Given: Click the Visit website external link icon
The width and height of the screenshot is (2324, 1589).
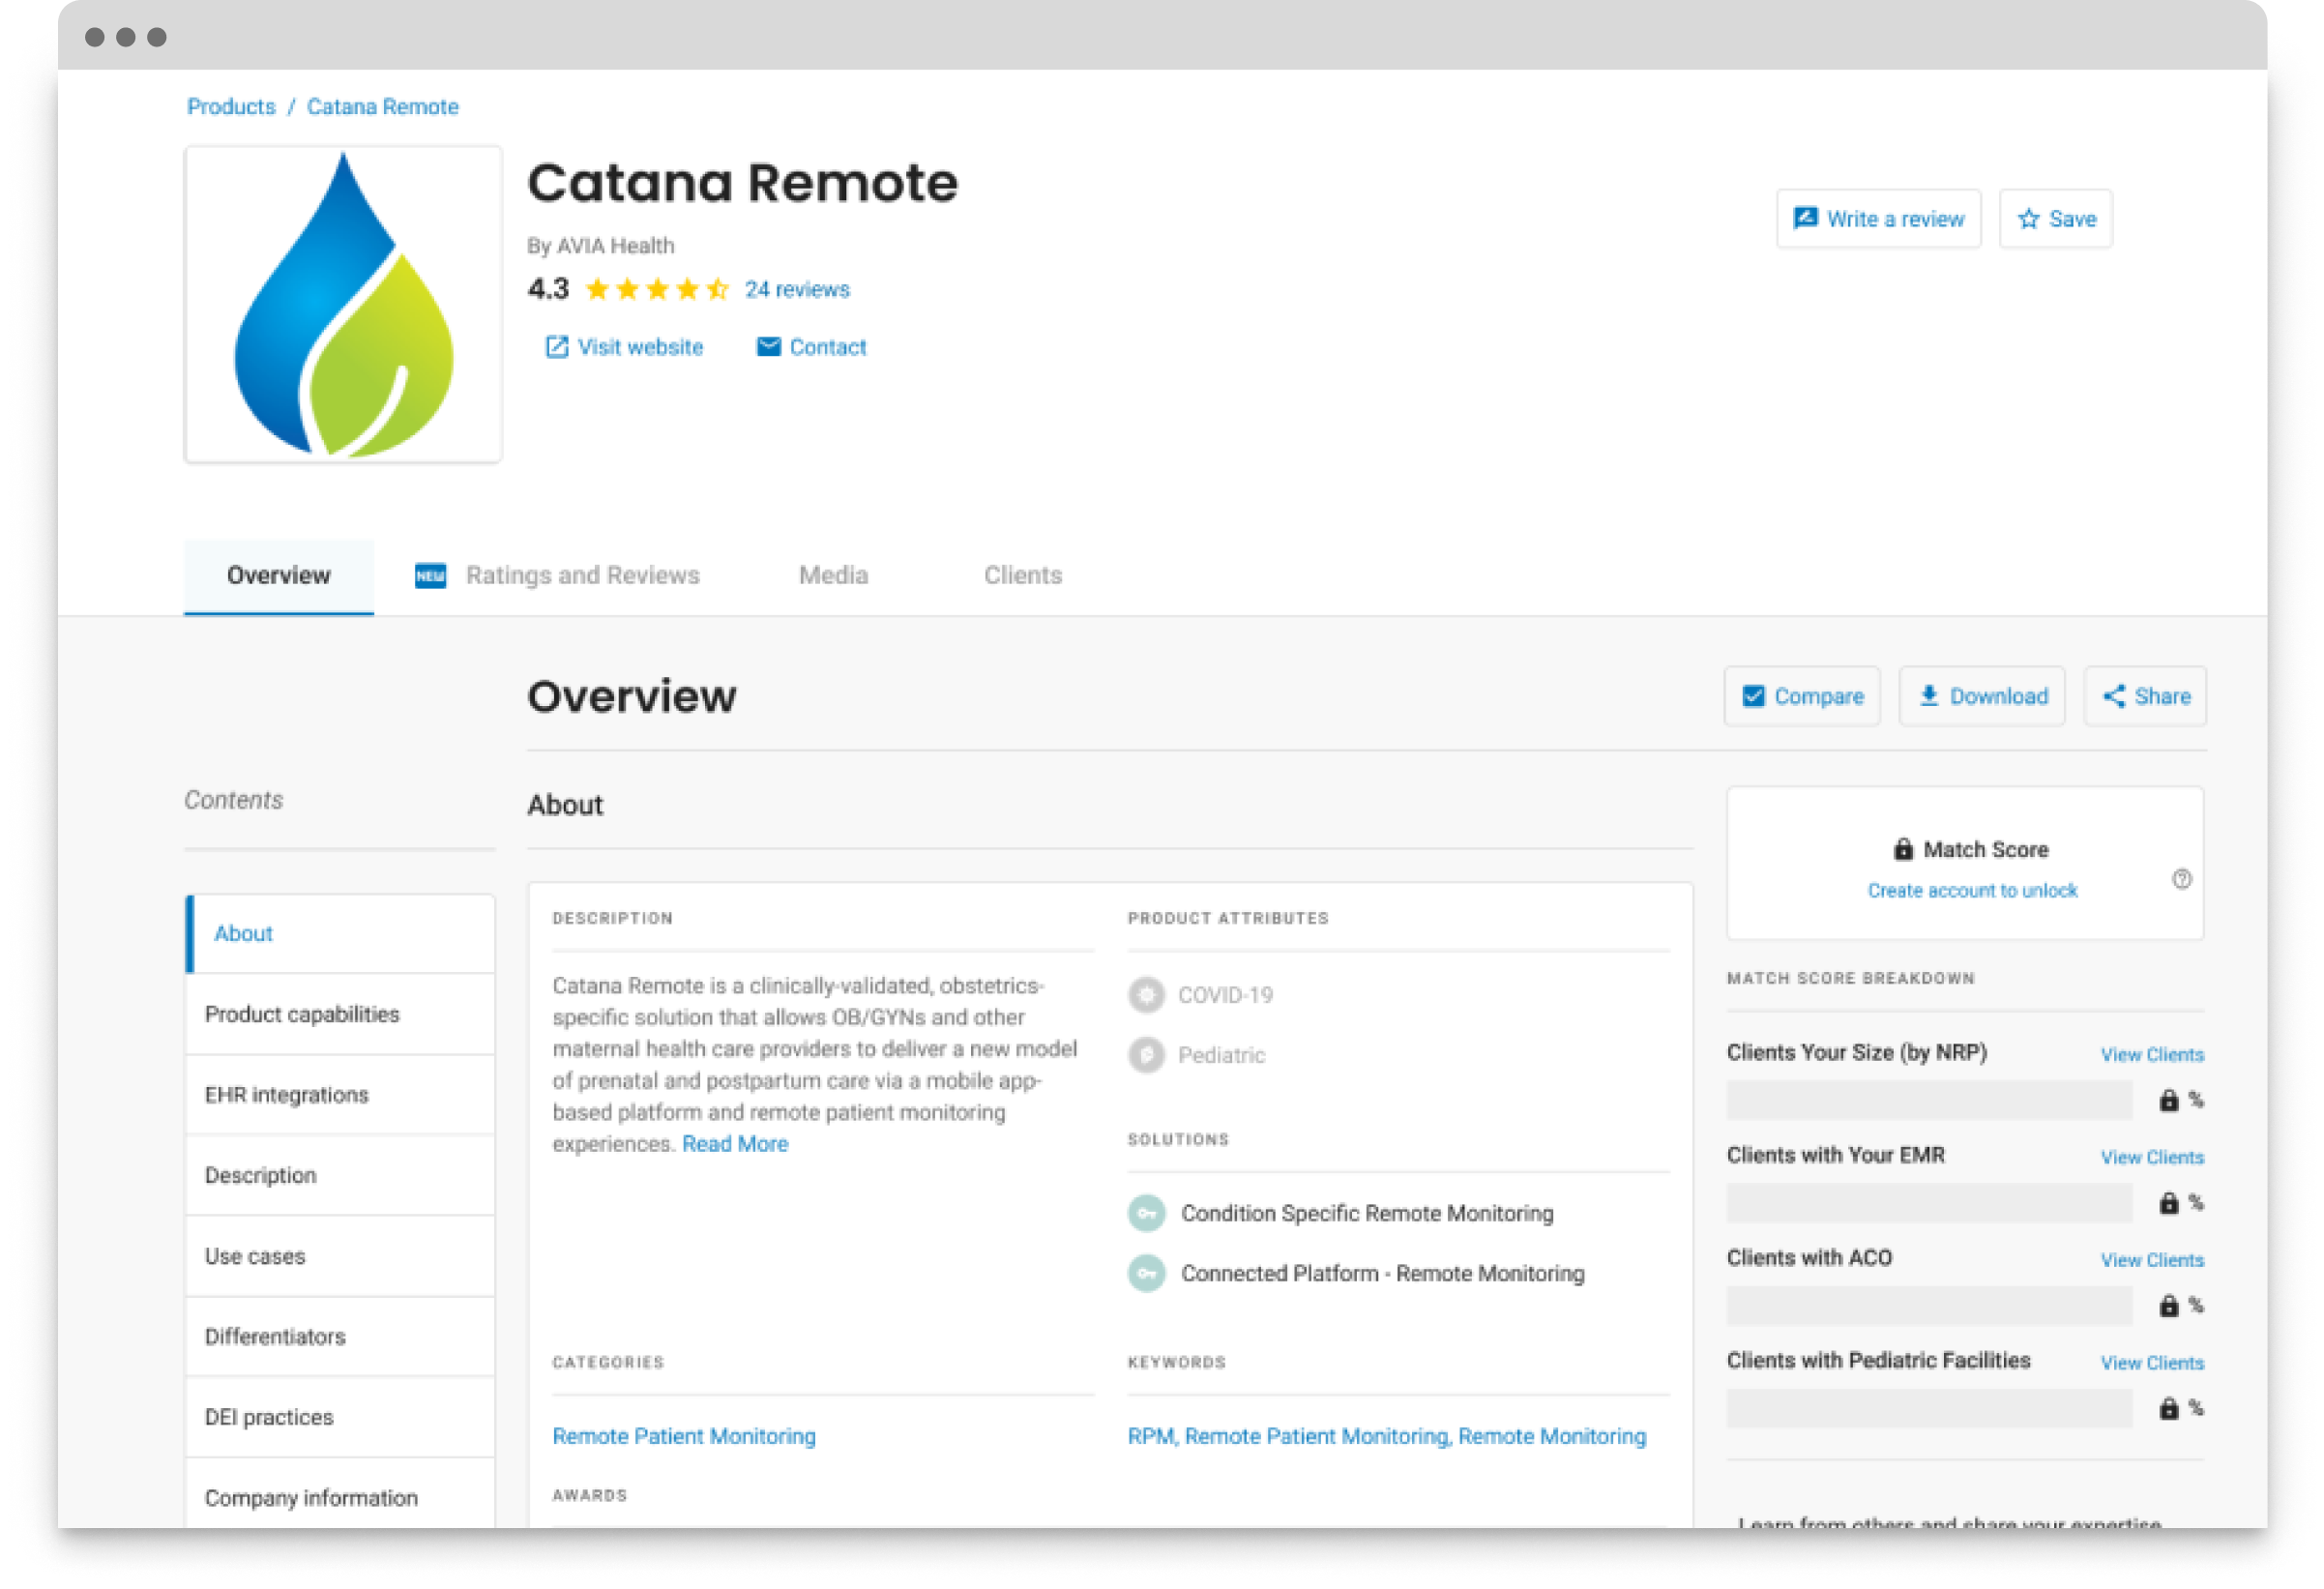Looking at the screenshot, I should click(556, 347).
